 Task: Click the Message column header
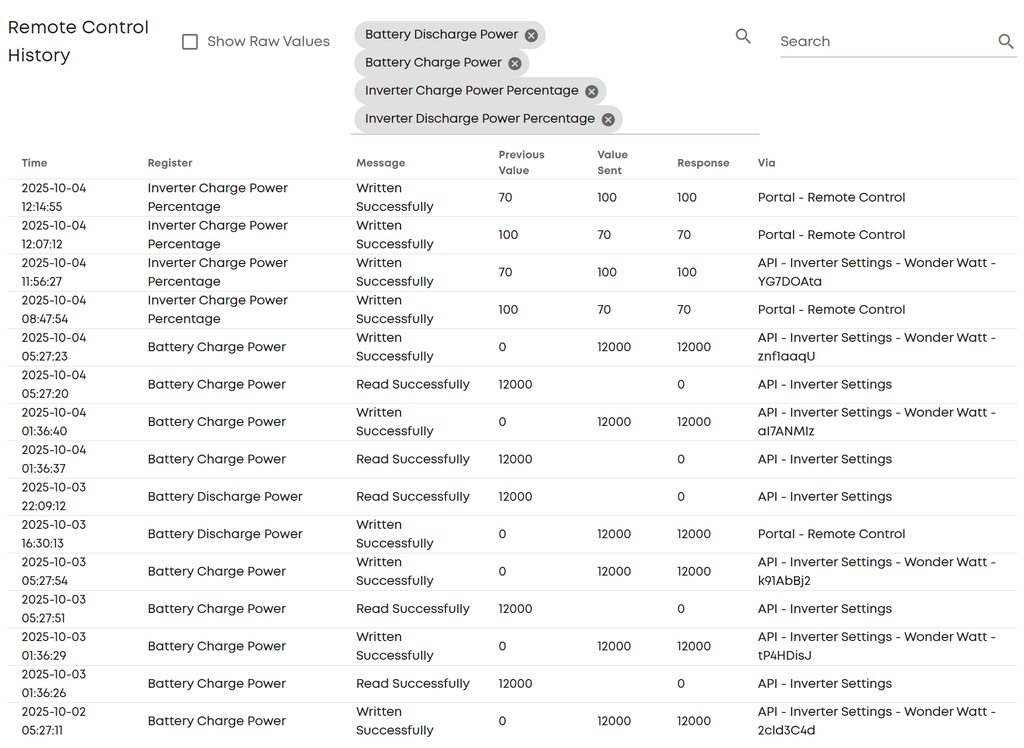click(380, 163)
